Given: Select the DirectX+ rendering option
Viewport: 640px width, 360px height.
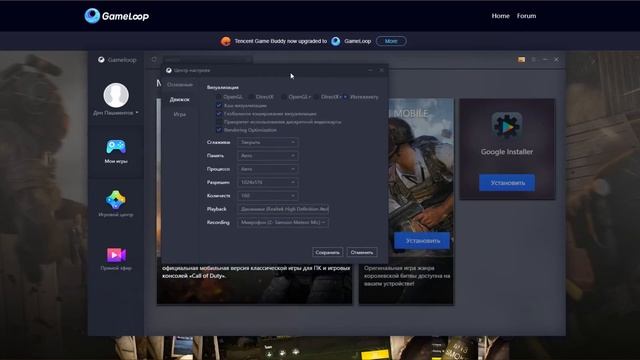Looking at the screenshot, I should [x=316, y=97].
